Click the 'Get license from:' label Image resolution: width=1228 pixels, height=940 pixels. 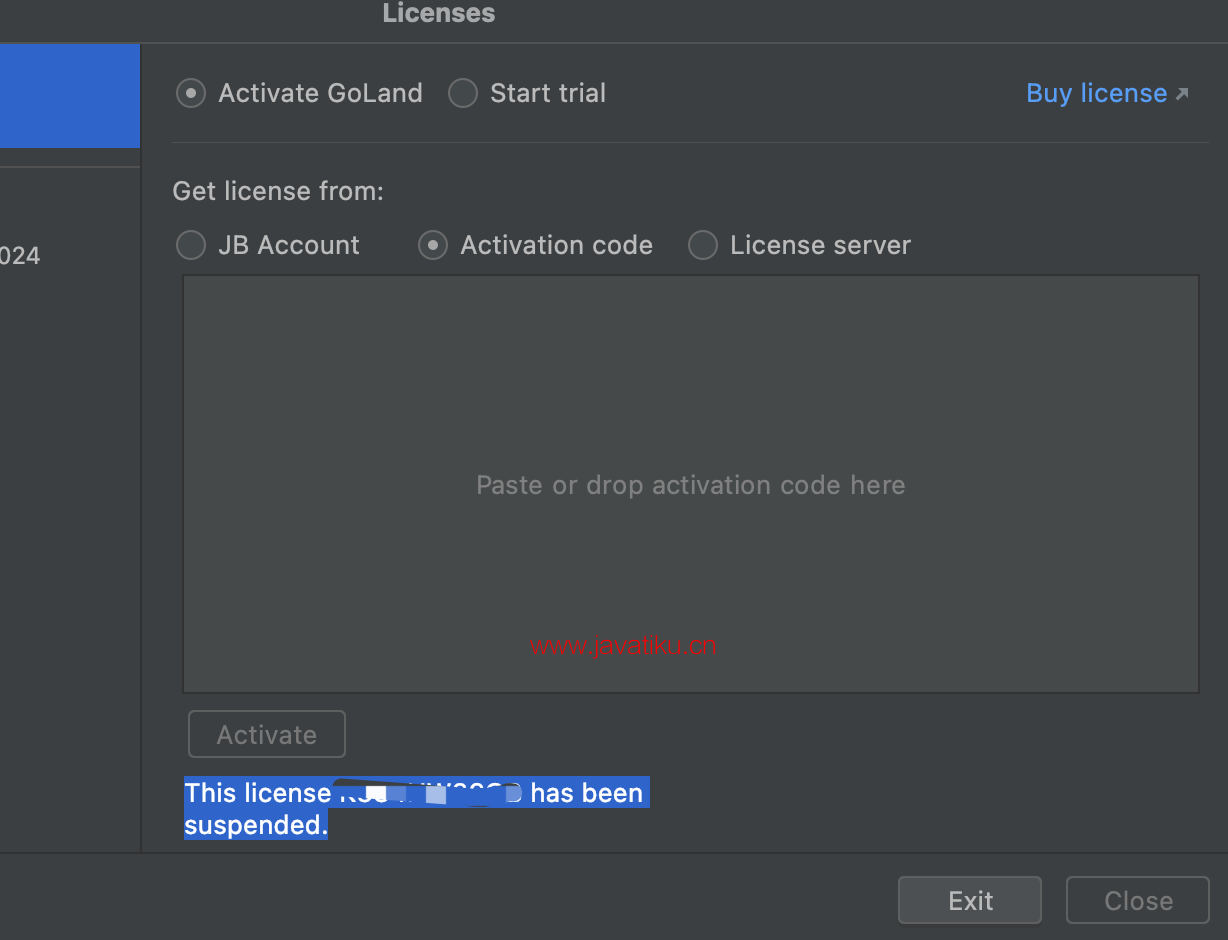(278, 191)
